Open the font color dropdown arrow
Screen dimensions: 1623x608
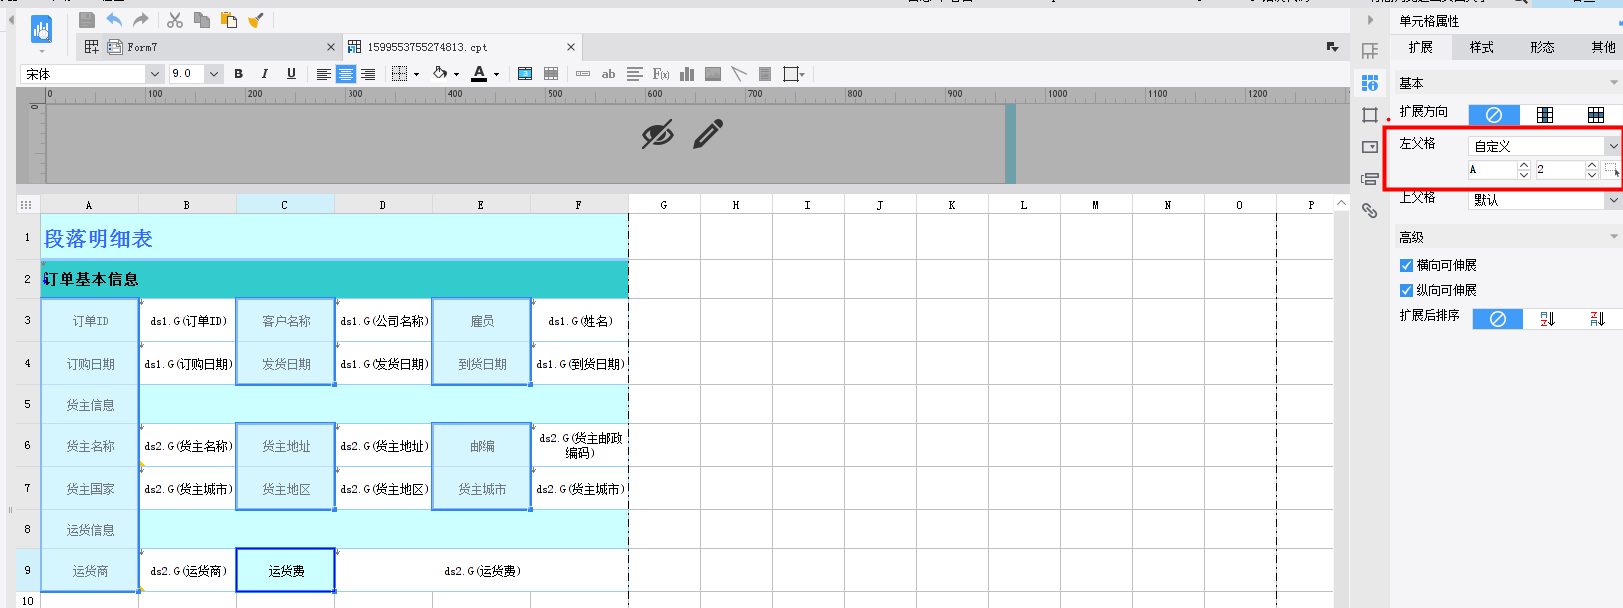(496, 74)
